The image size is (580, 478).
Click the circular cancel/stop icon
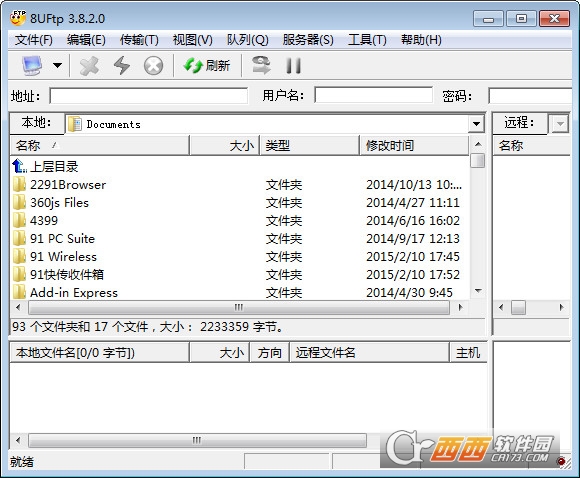(x=153, y=66)
